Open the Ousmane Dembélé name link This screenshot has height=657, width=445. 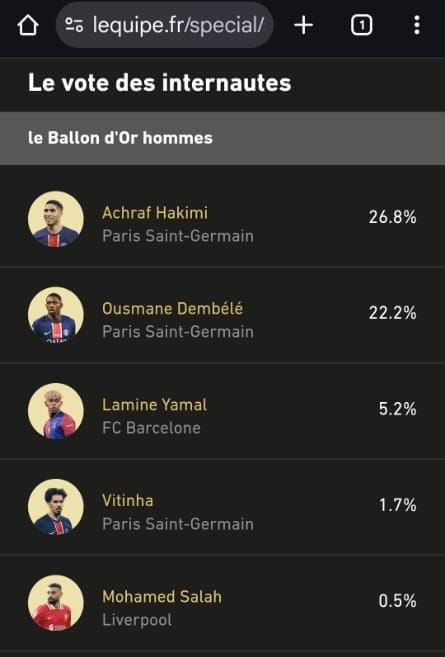tap(173, 308)
